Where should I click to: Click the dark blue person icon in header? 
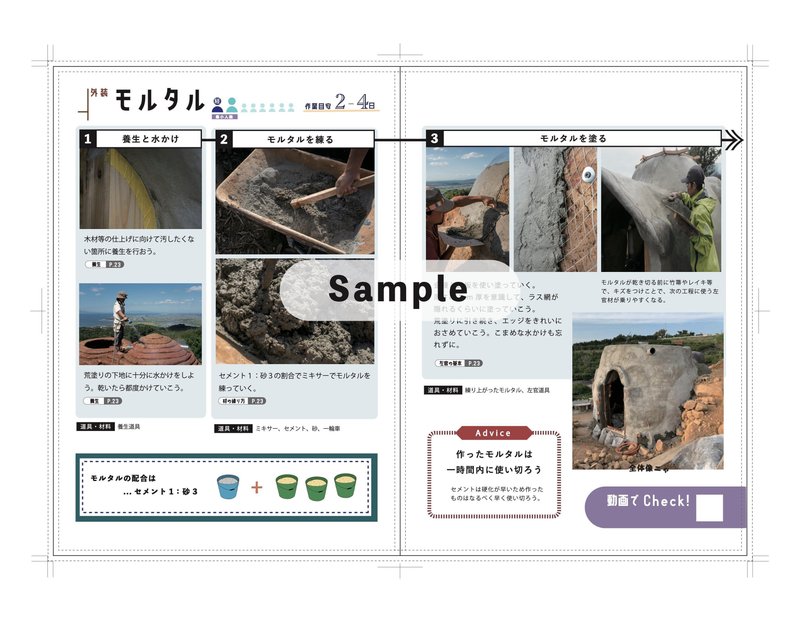click(218, 105)
